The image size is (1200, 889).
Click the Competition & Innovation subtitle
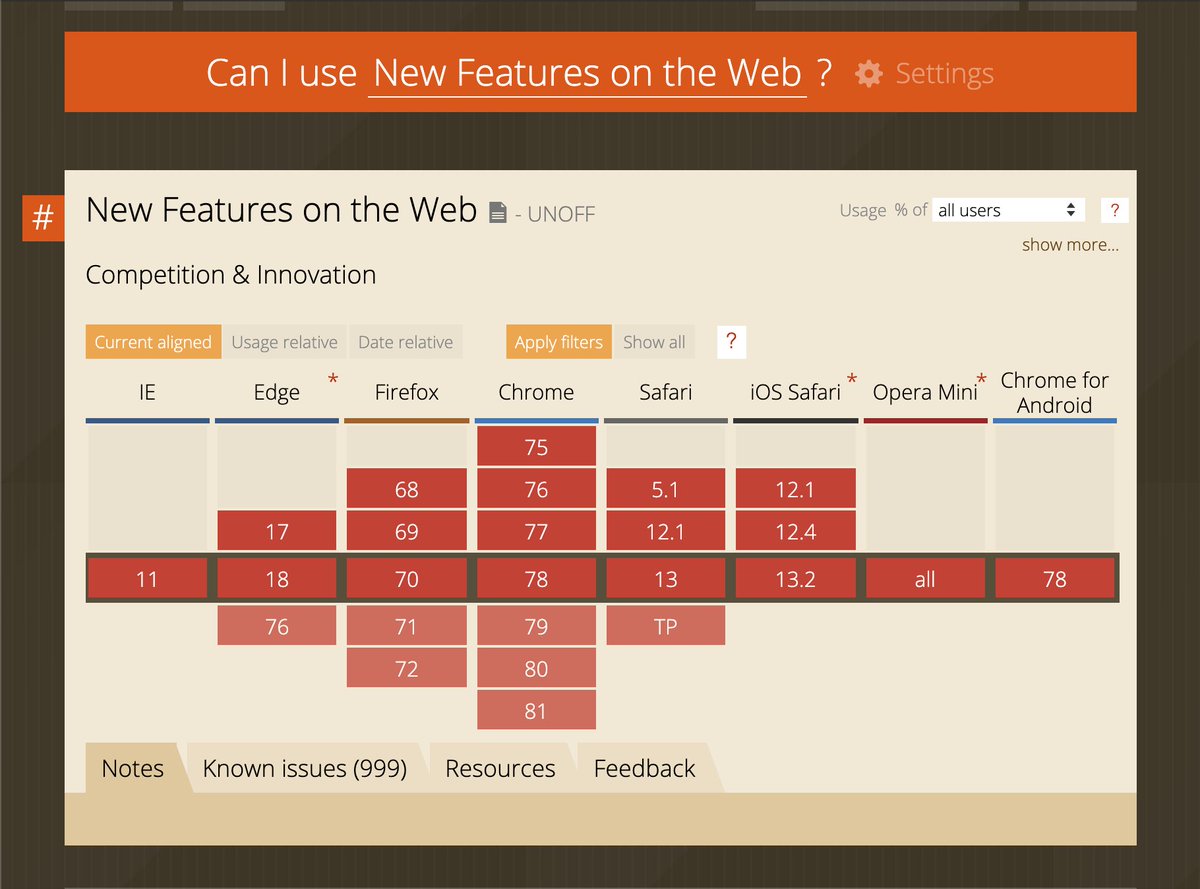click(x=231, y=275)
